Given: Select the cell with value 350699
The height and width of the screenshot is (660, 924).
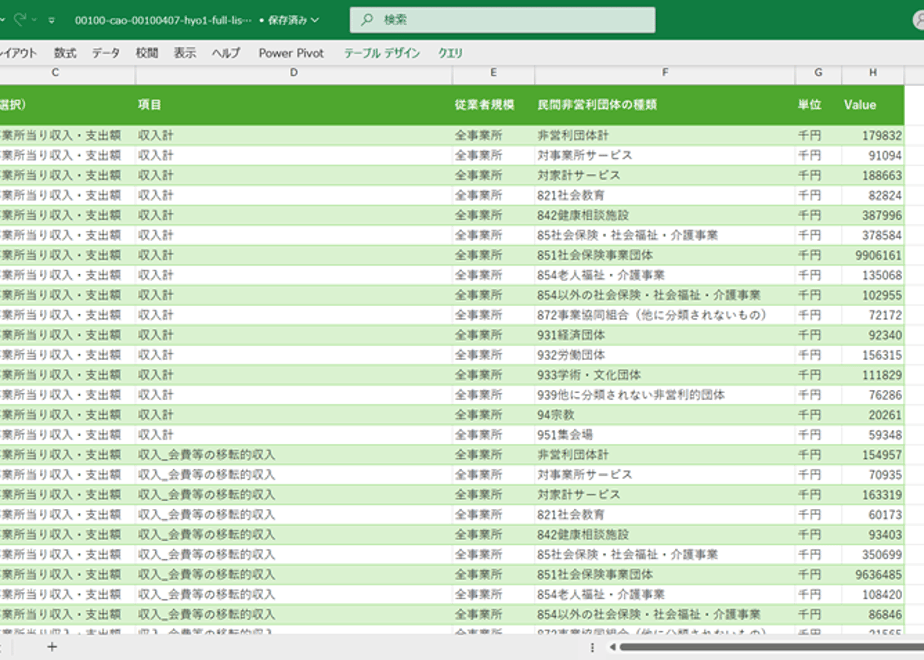Looking at the screenshot, I should tap(873, 555).
